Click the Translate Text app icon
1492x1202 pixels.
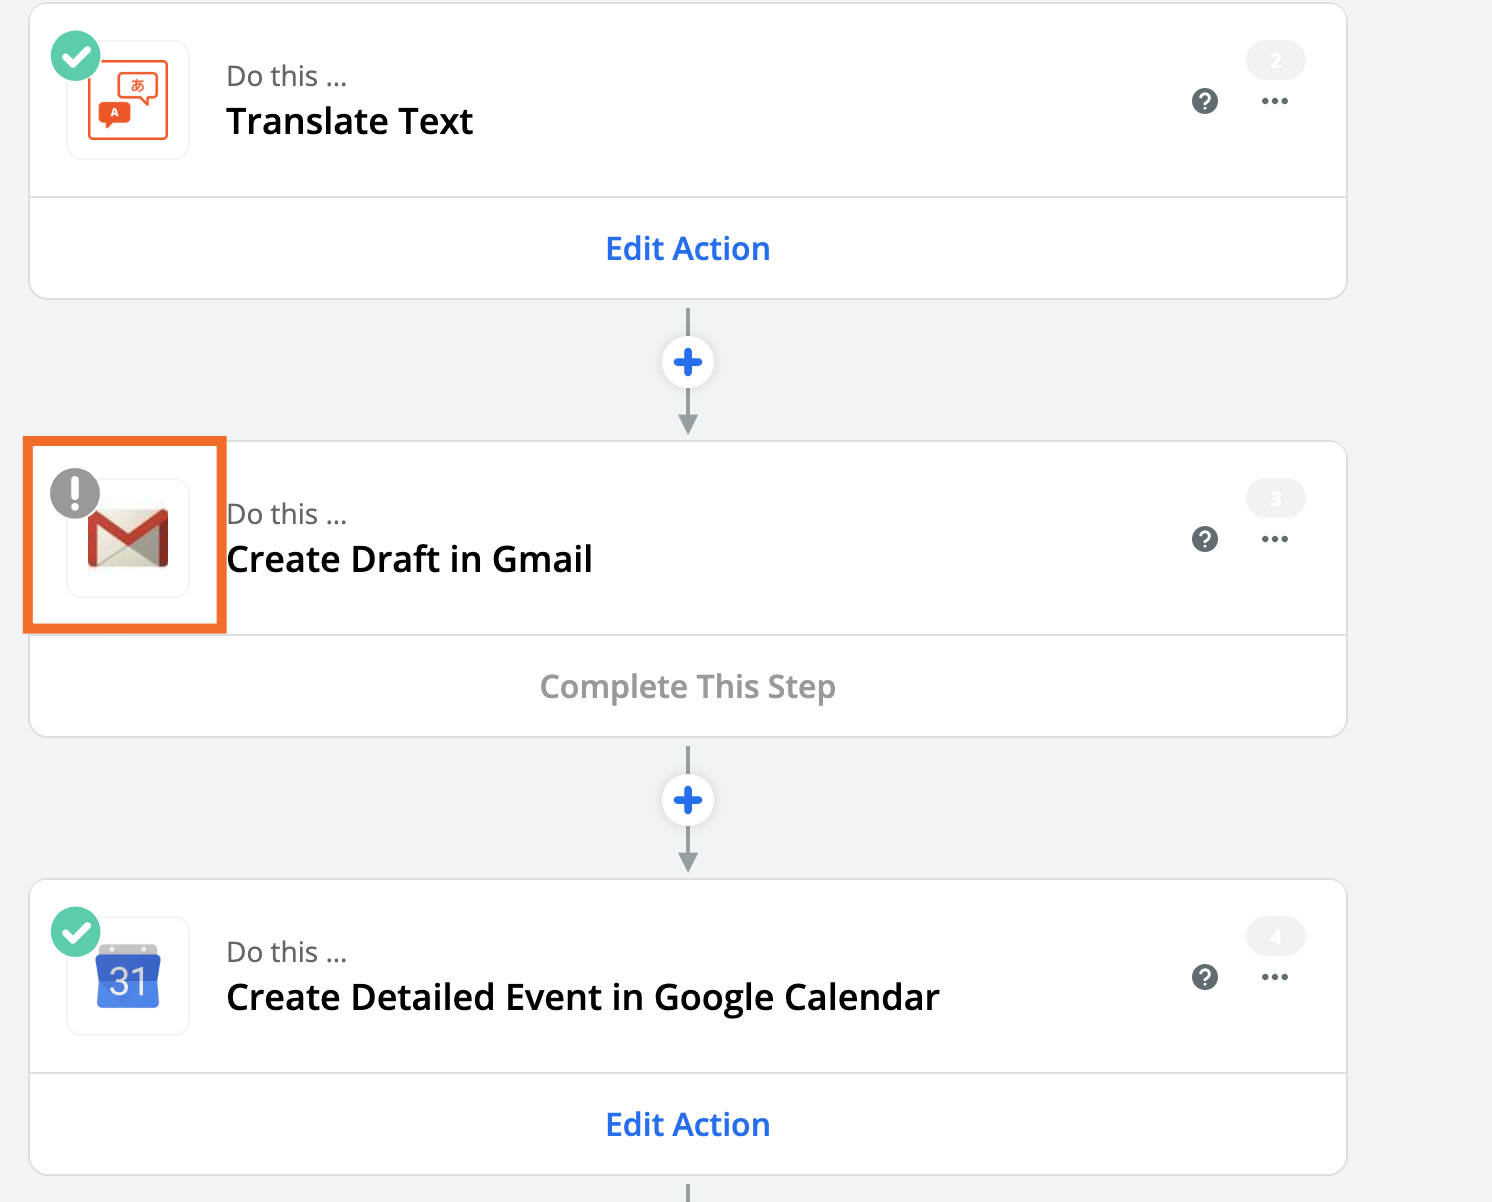coord(128,100)
